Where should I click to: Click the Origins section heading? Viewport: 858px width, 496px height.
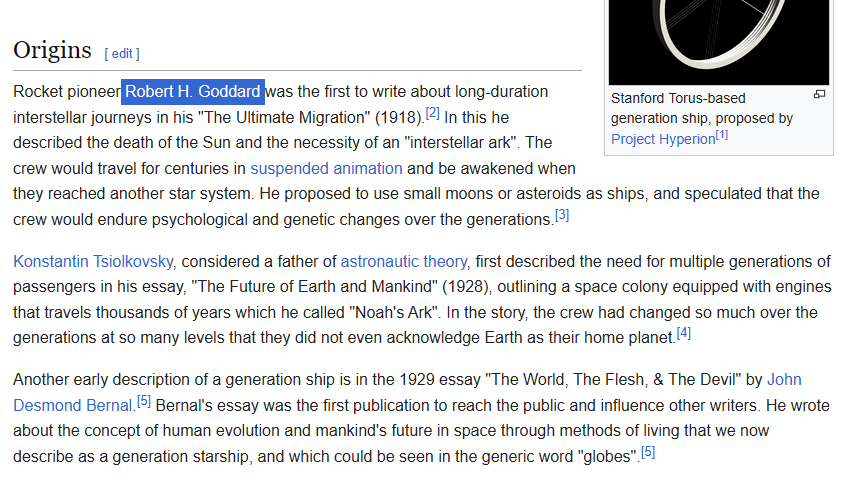53,50
